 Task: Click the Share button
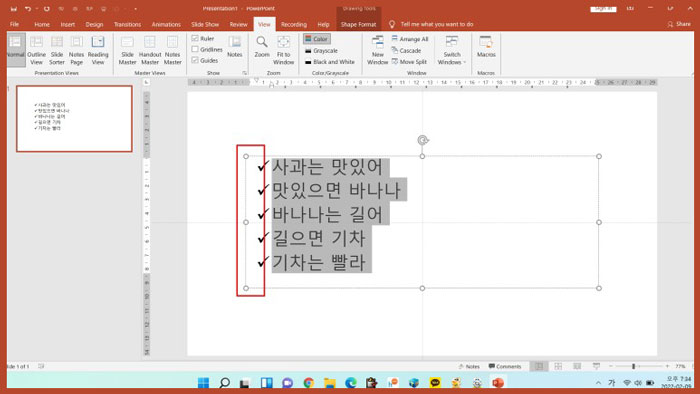679,24
